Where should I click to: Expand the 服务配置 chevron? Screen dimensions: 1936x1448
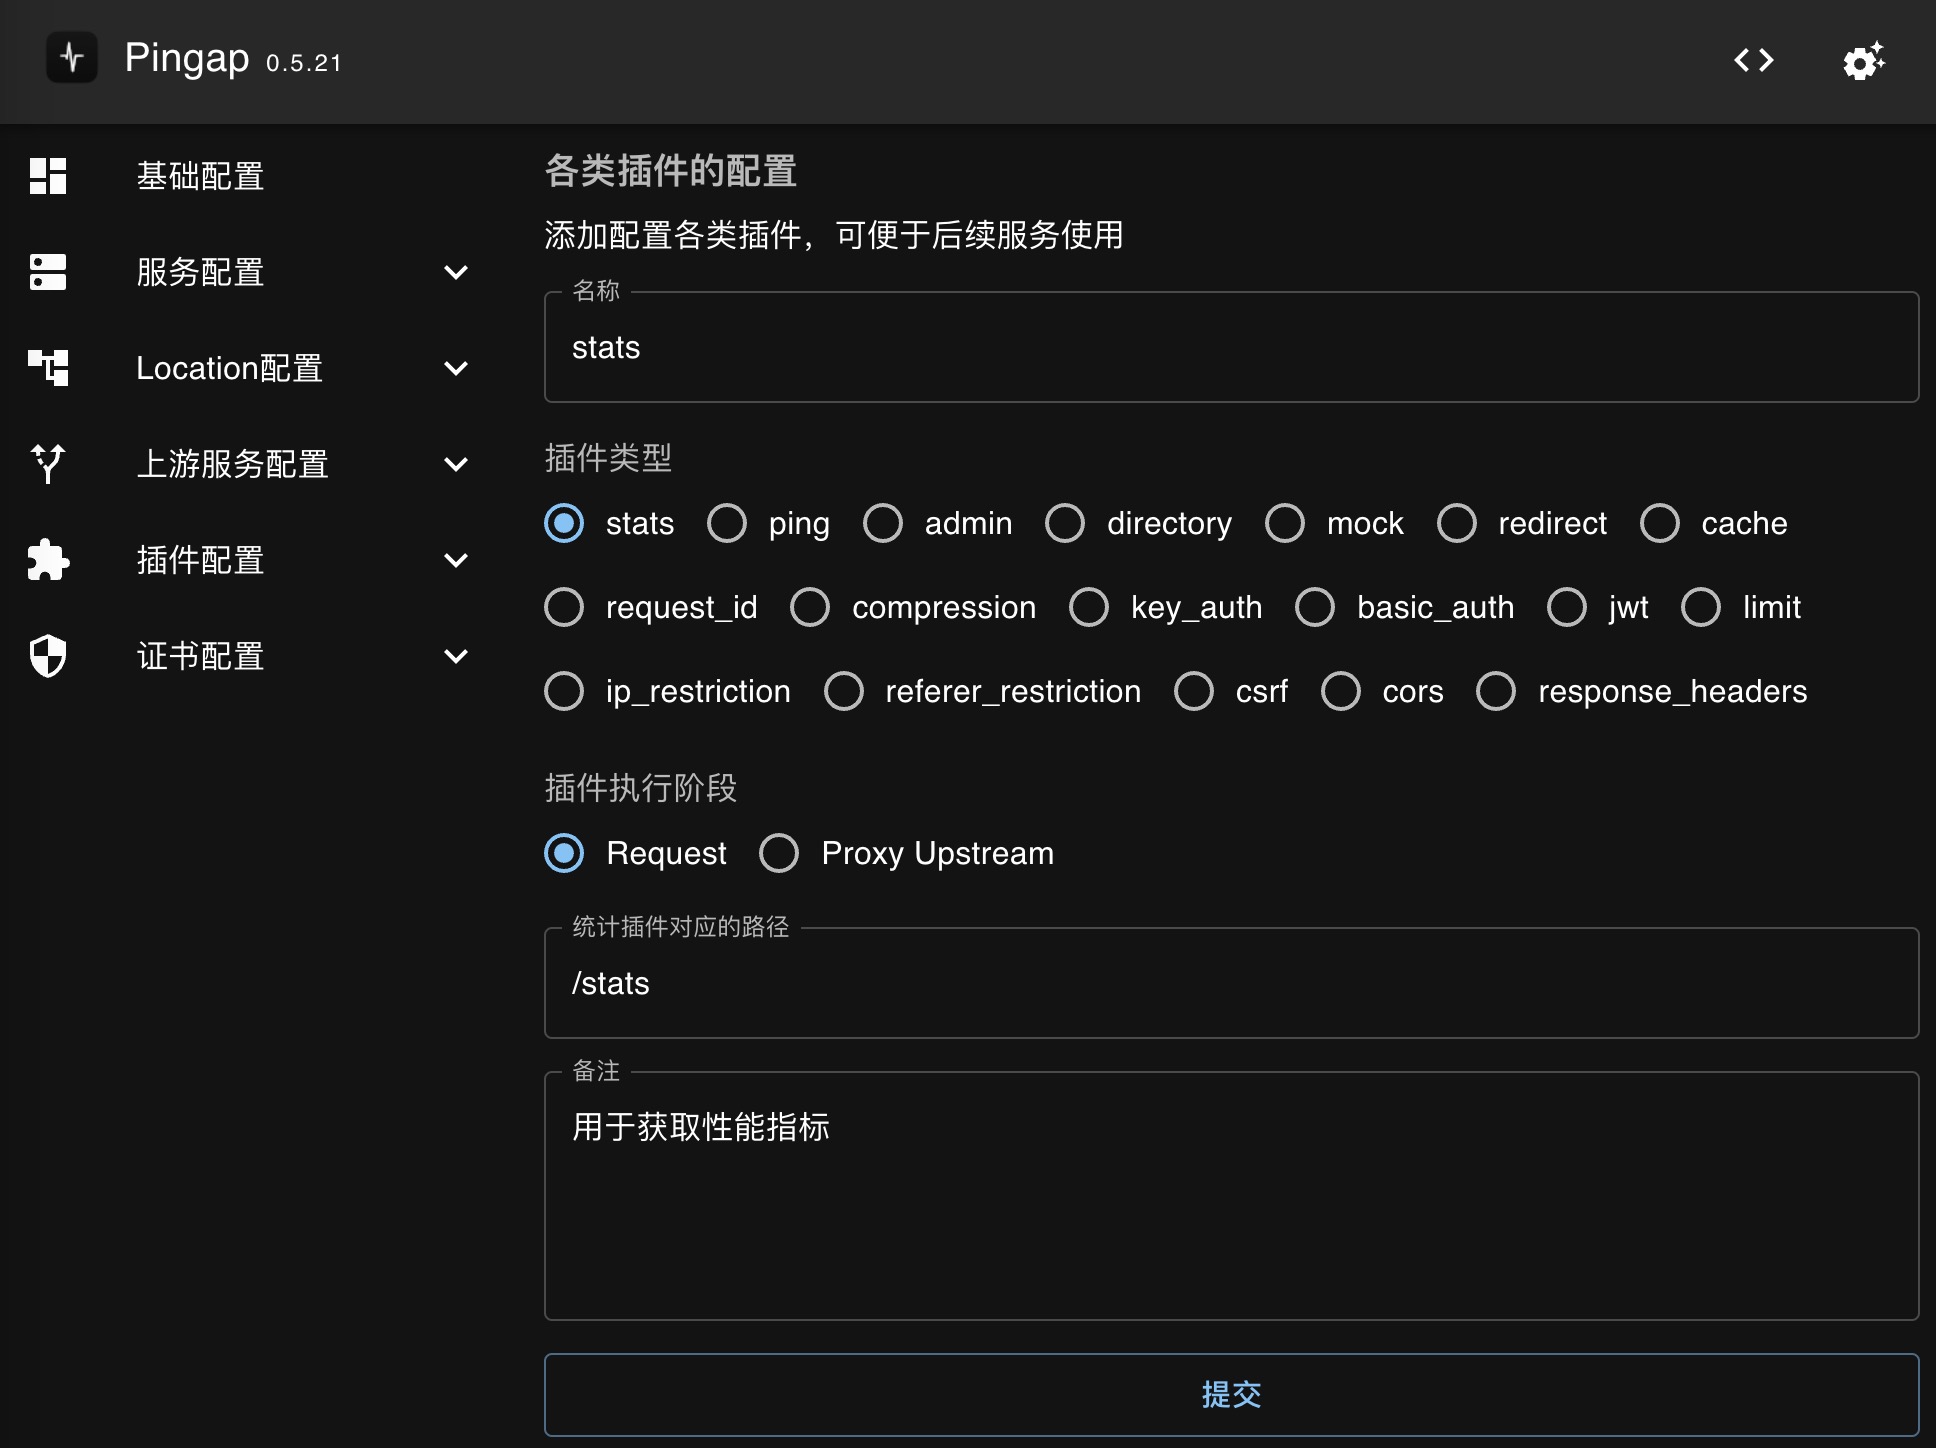coord(456,272)
